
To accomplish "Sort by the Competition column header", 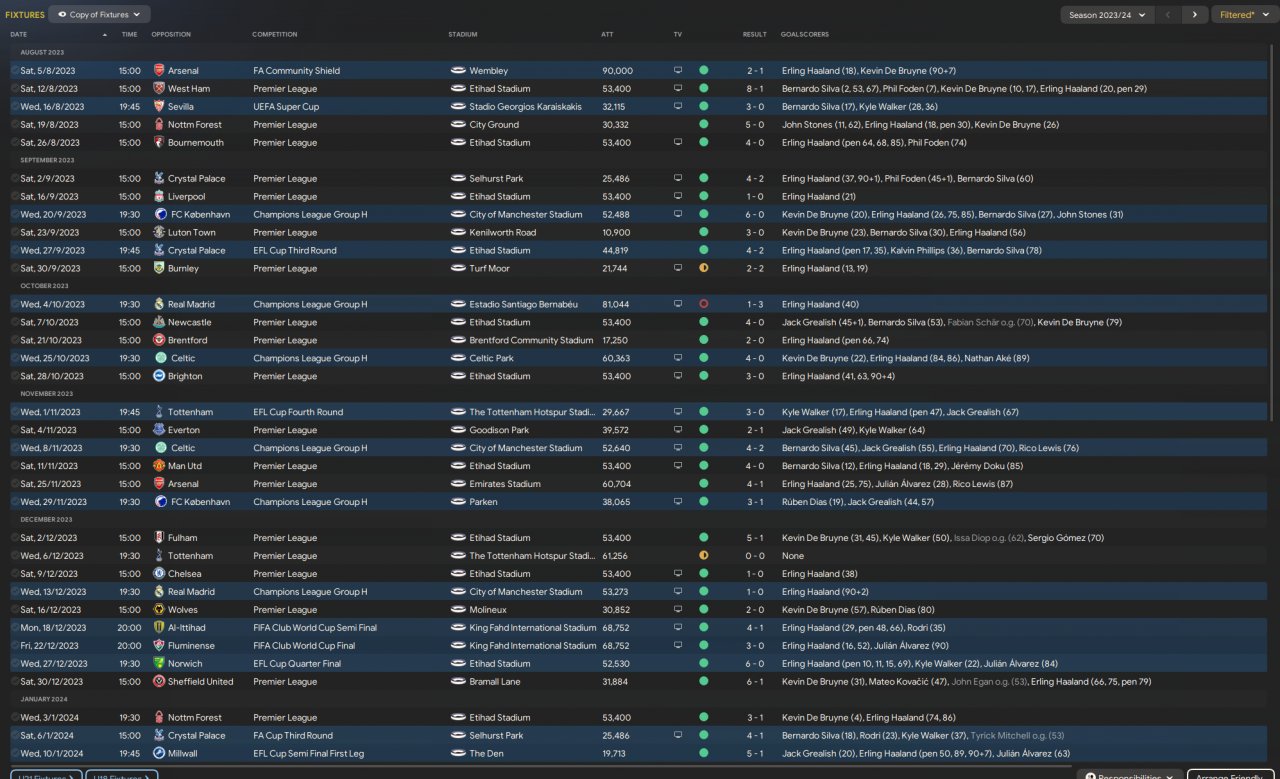I will click(275, 34).
